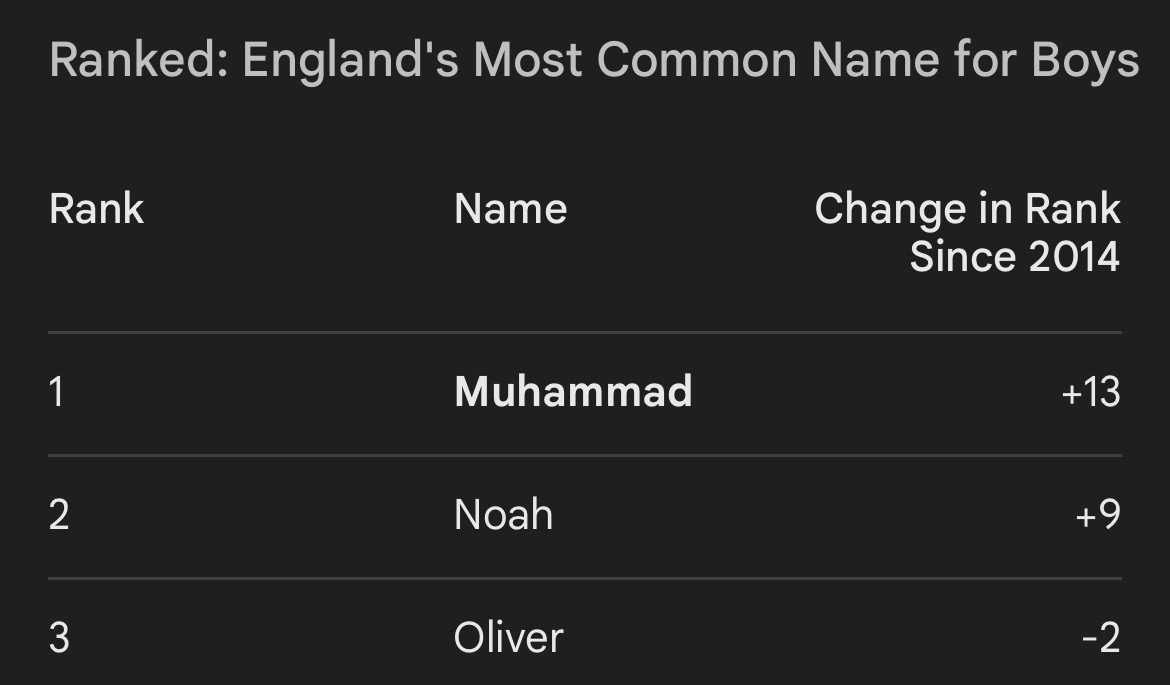Click the -2 rank change value
This screenshot has height=685, width=1170.
(1101, 639)
